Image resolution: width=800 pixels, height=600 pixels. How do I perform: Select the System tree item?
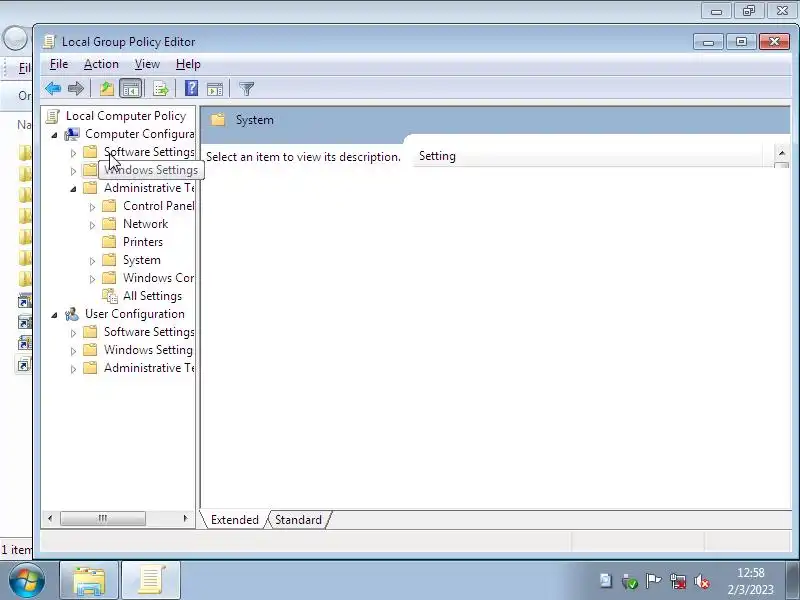point(141,260)
